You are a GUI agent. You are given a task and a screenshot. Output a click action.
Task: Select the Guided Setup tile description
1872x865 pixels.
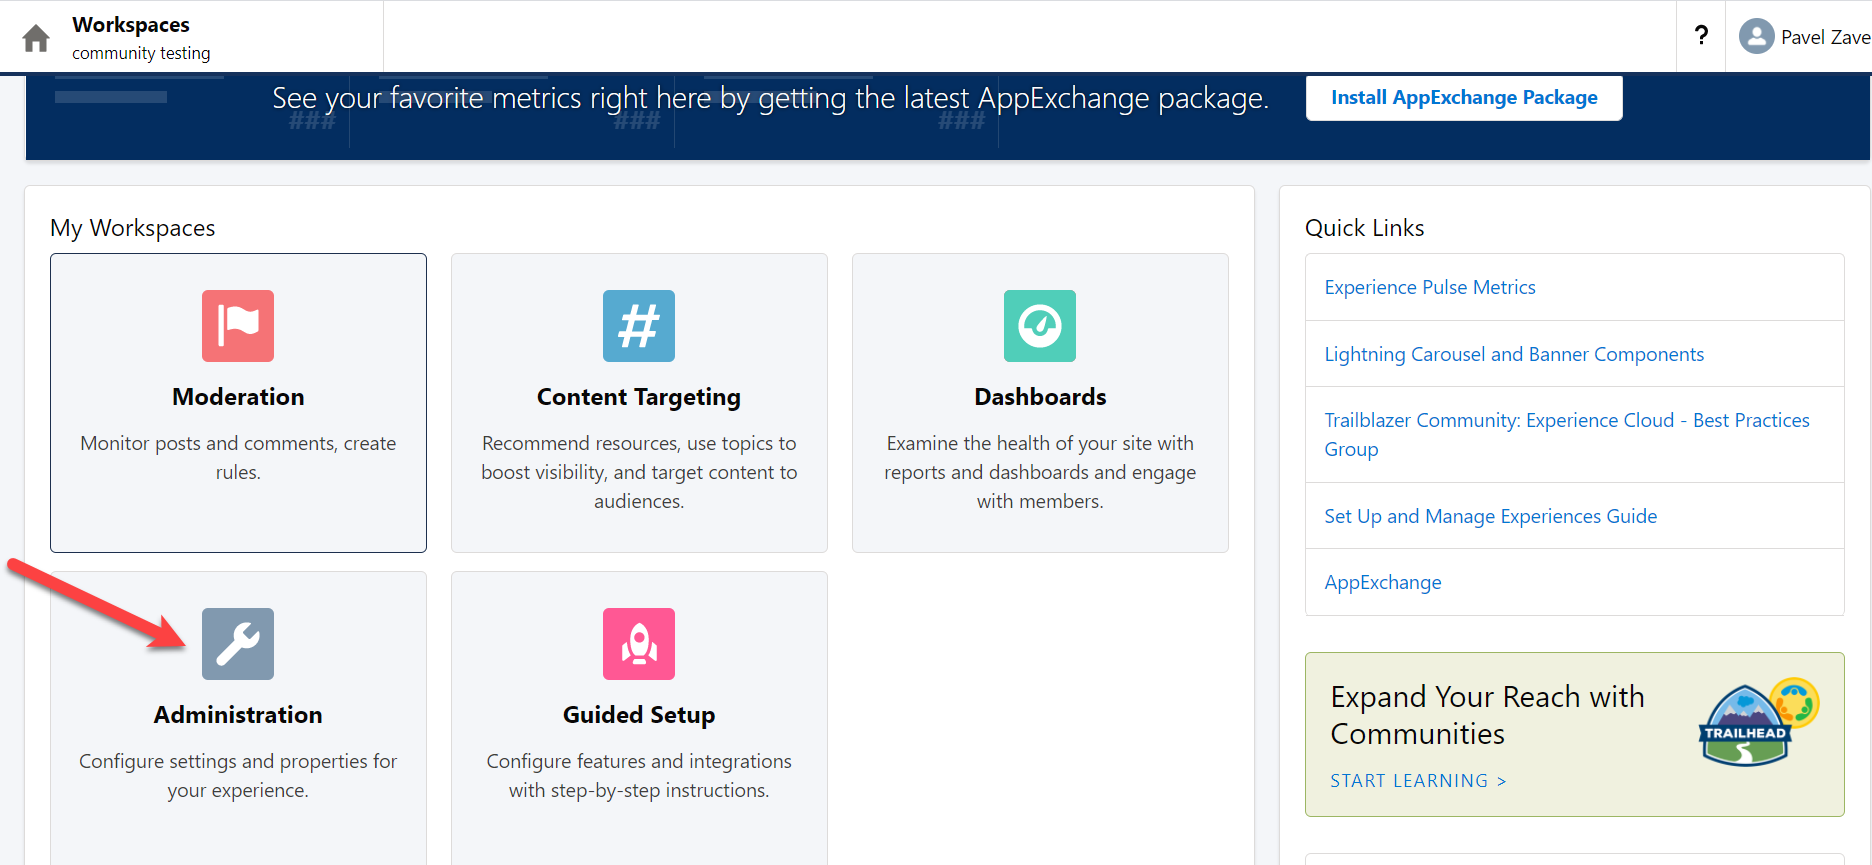pos(639,775)
